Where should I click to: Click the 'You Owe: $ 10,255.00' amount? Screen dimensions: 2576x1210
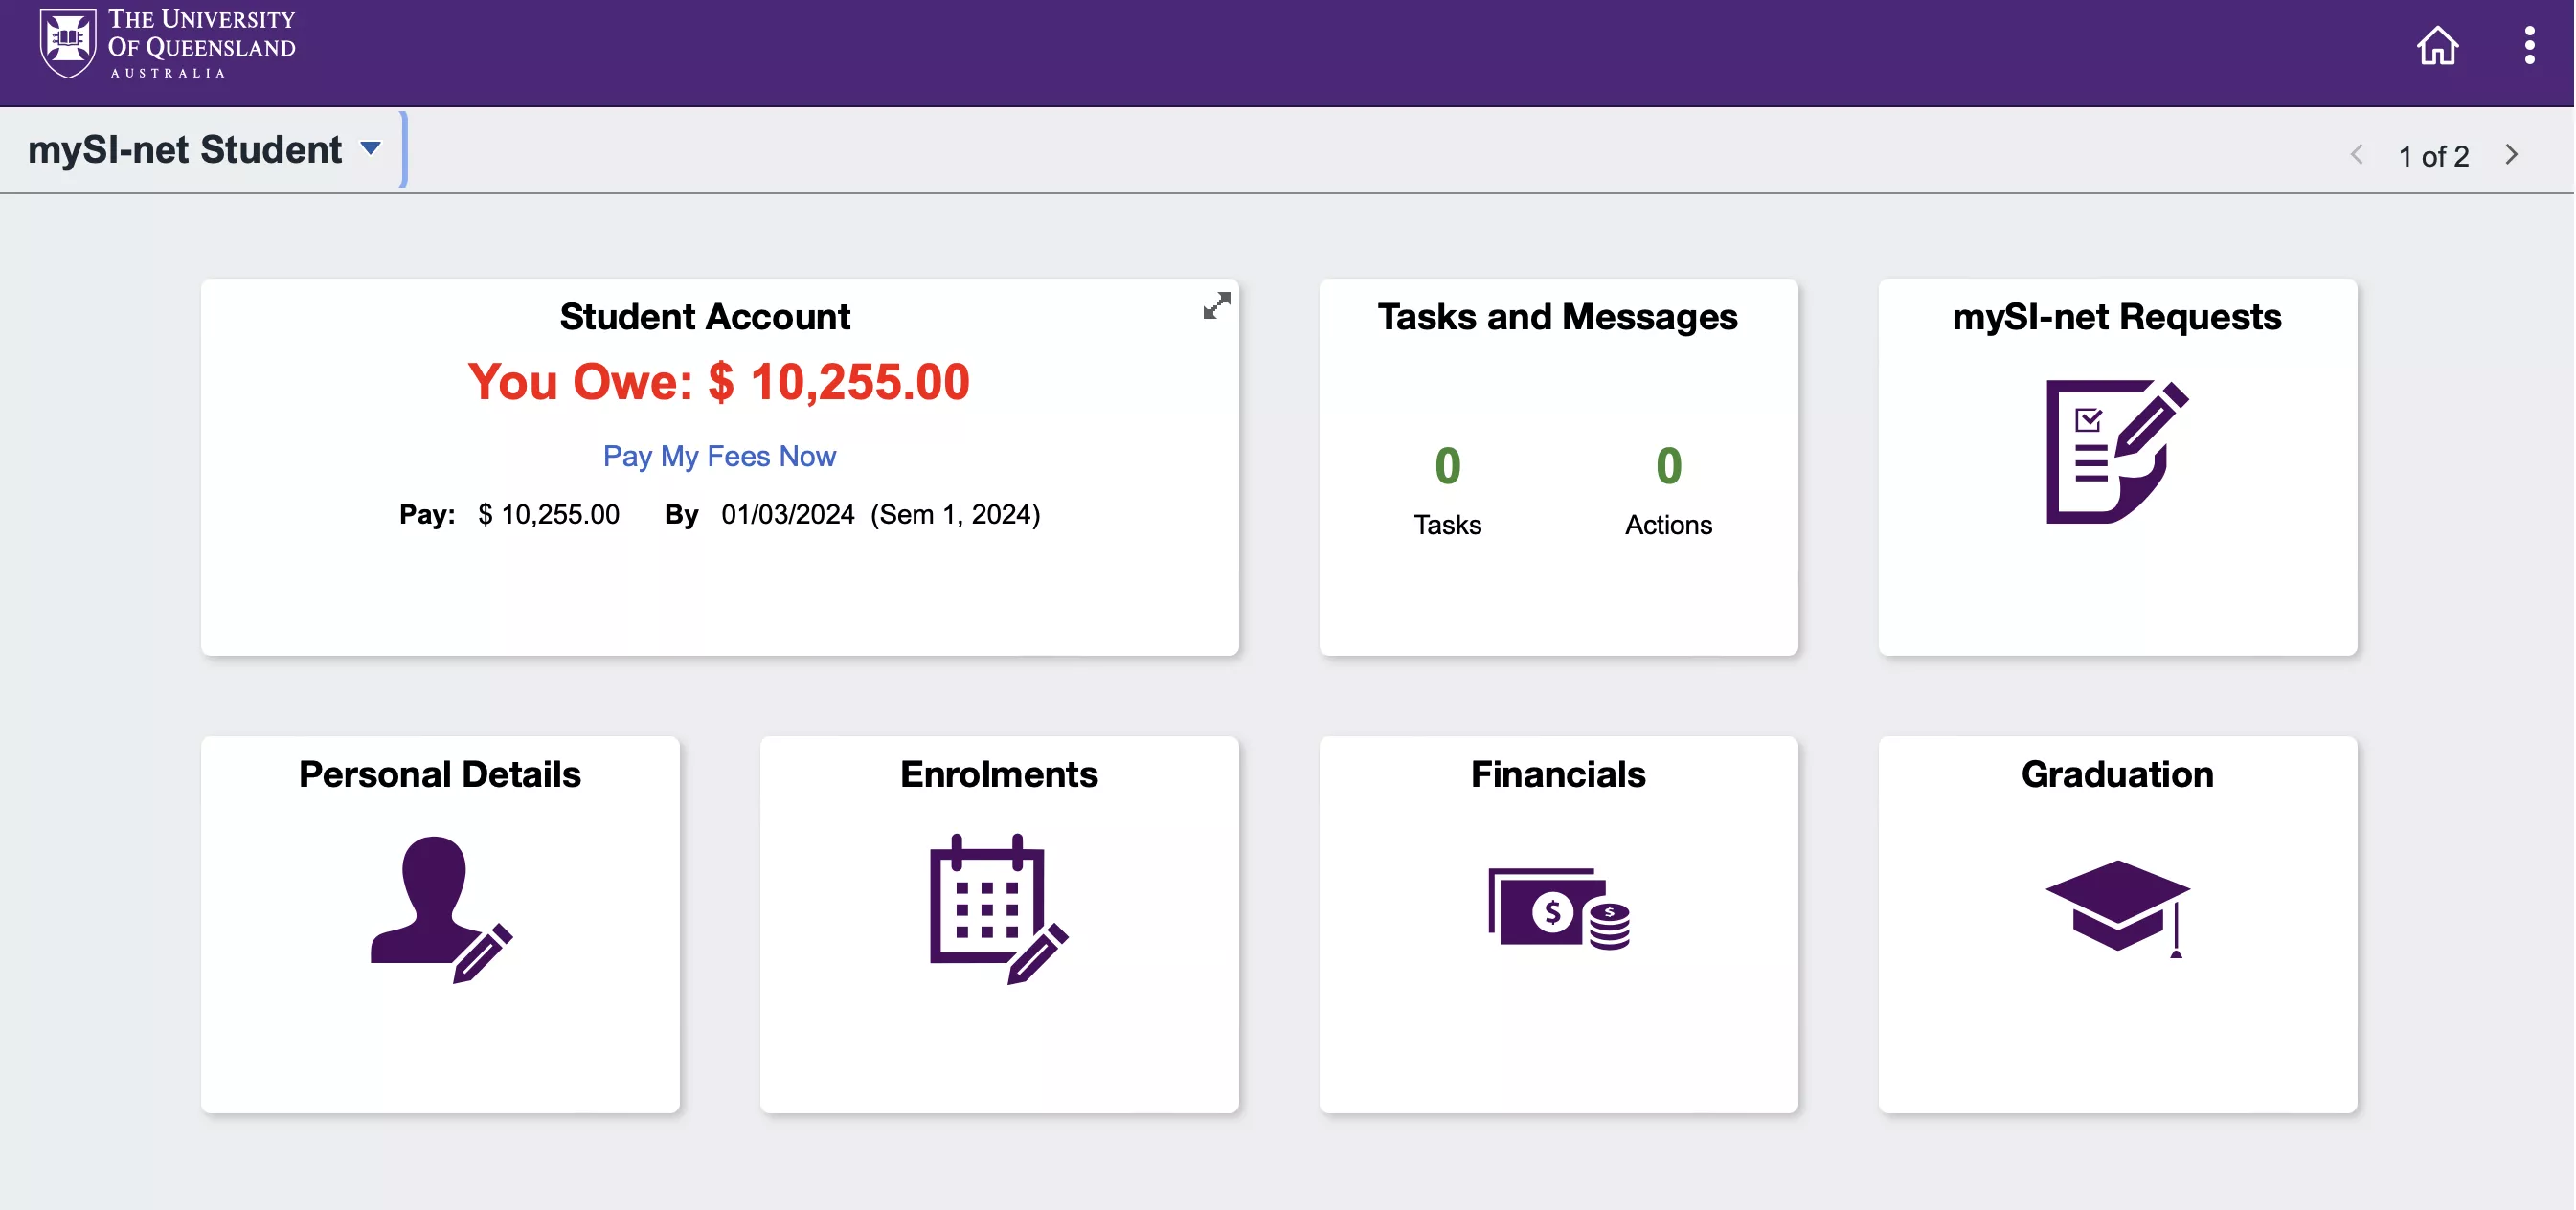coord(718,382)
